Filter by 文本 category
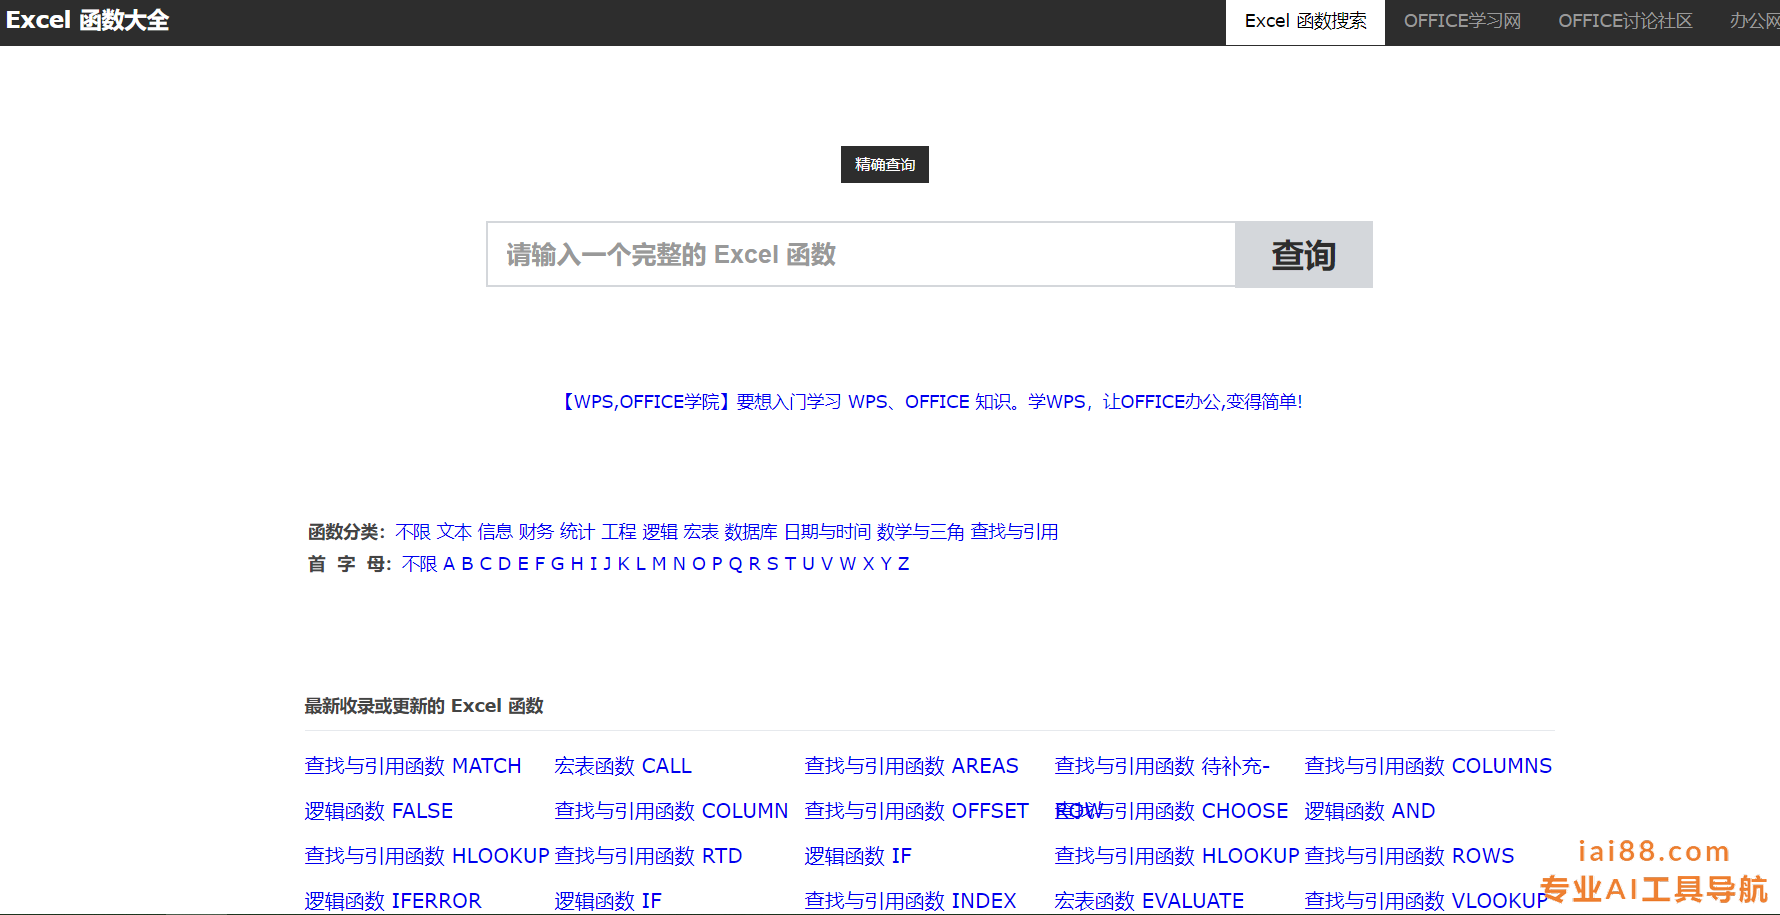This screenshot has height=915, width=1780. 454,532
